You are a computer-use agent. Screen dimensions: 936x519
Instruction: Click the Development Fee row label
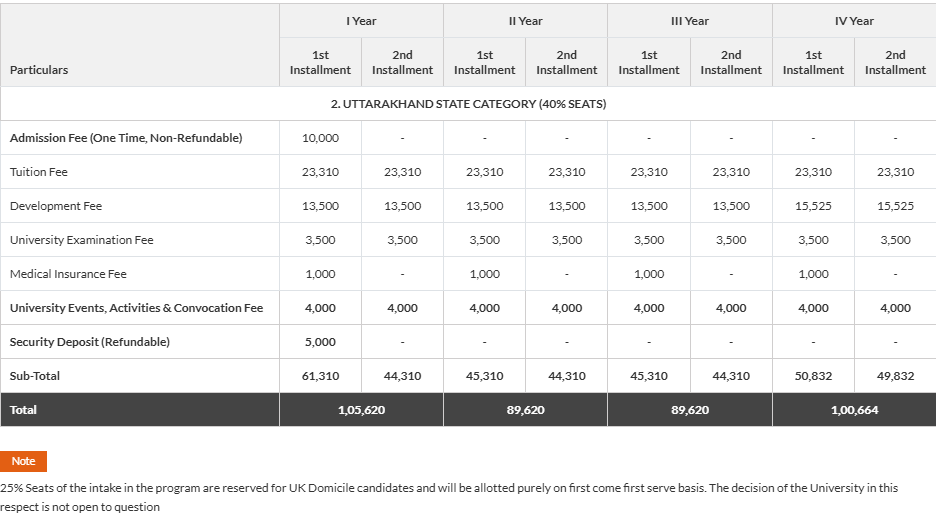[x=56, y=206]
